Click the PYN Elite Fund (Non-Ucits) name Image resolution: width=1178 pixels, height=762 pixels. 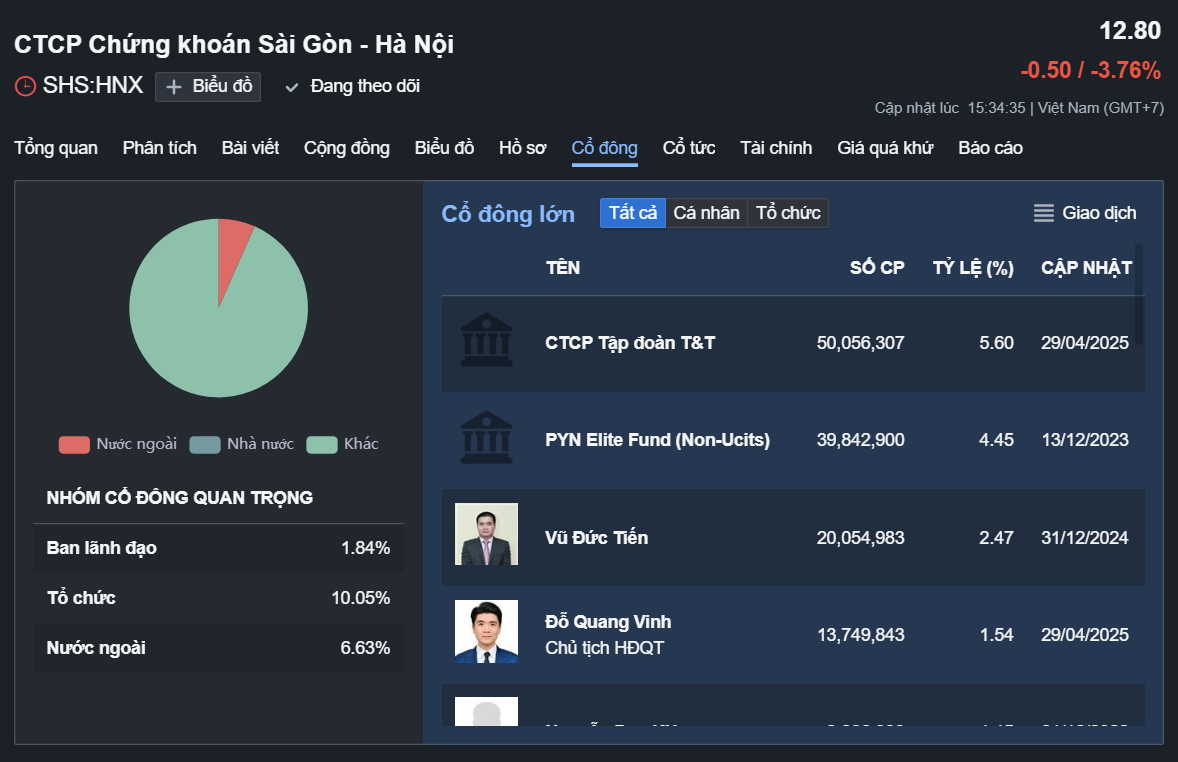pyautogui.click(x=657, y=440)
